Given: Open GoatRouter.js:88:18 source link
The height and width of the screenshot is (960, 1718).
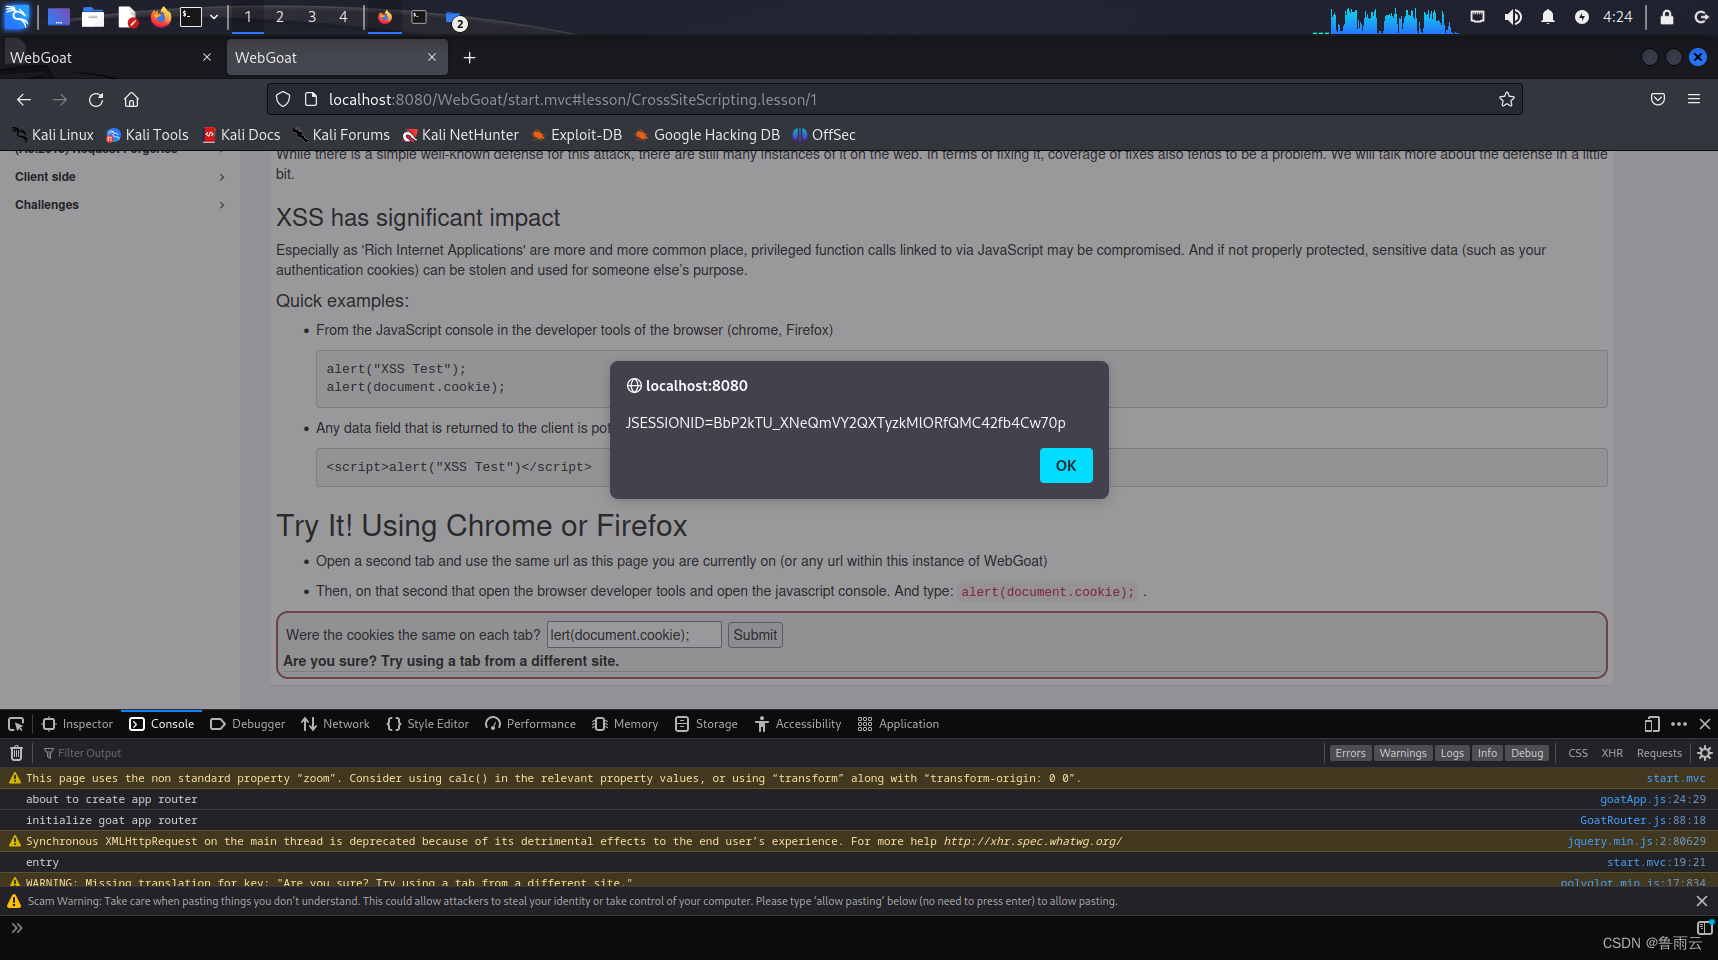Looking at the screenshot, I should click(x=1643, y=820).
